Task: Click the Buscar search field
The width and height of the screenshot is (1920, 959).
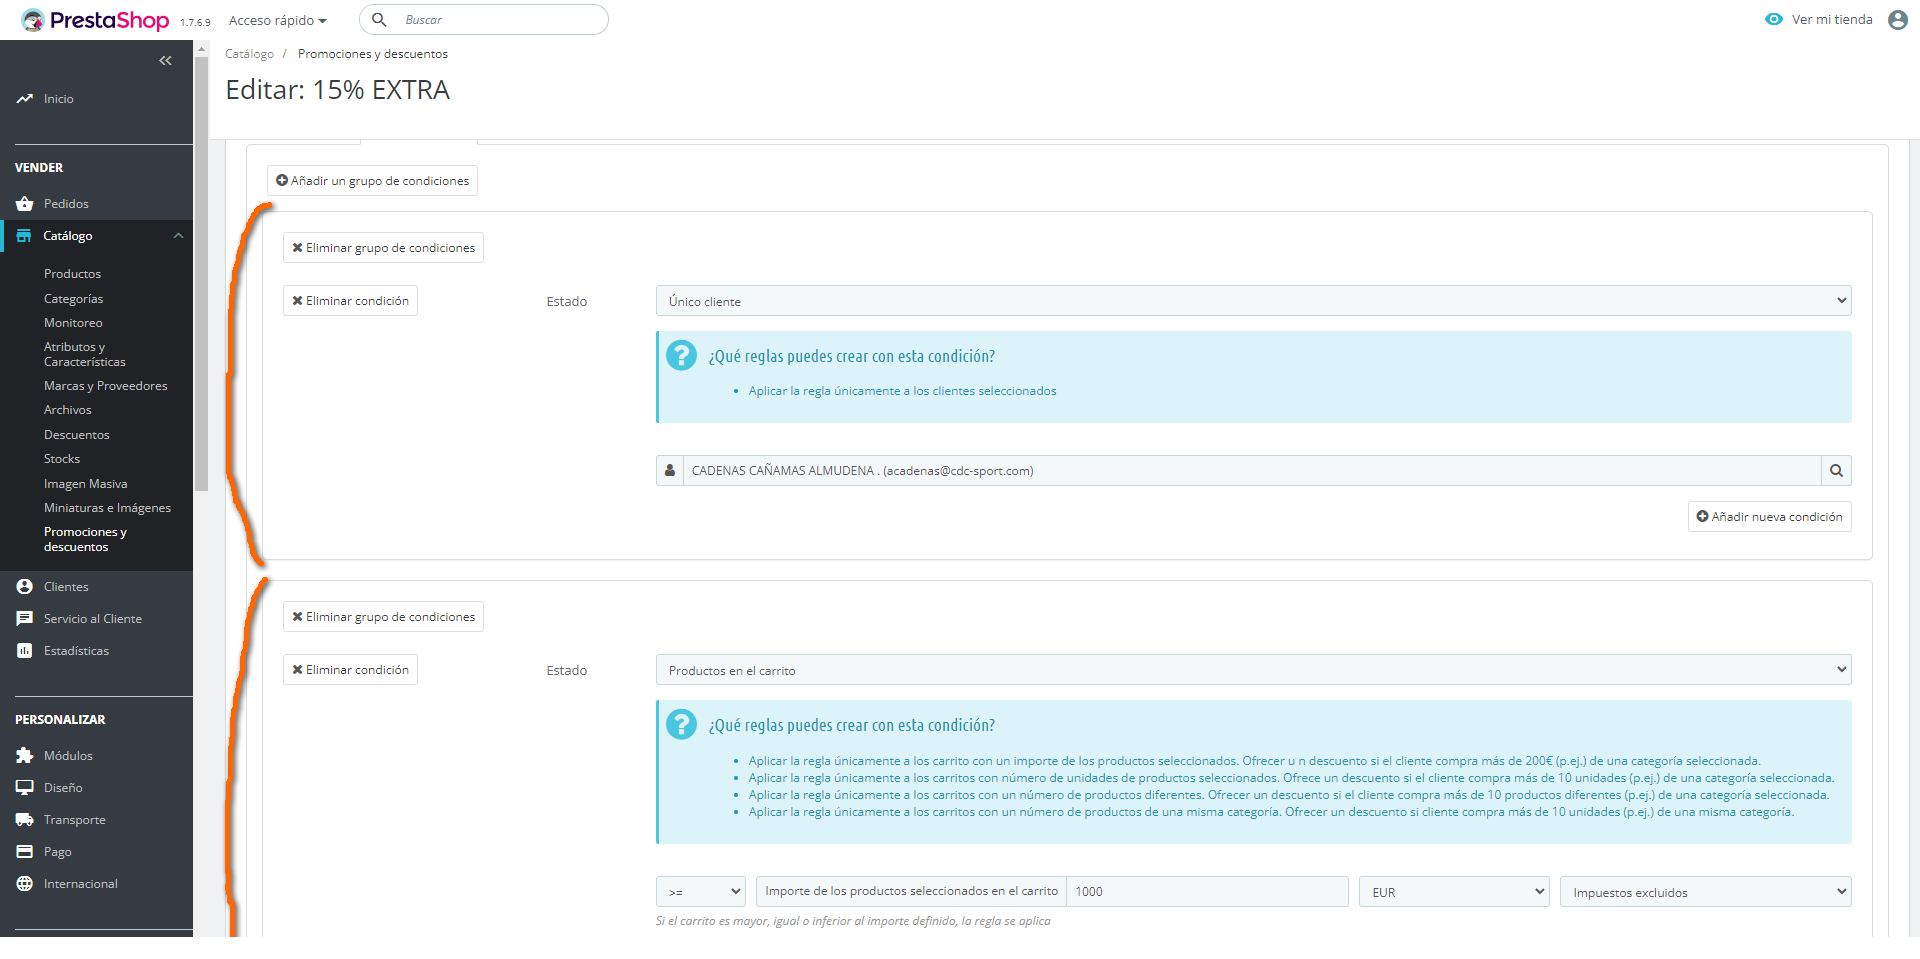Action: 484,20
